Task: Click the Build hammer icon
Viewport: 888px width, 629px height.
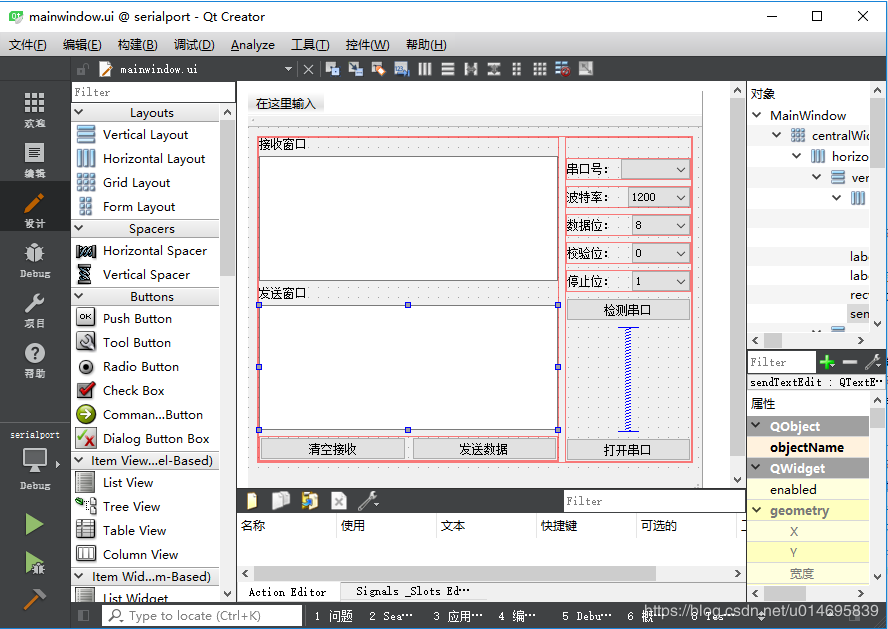Action: click(34, 598)
